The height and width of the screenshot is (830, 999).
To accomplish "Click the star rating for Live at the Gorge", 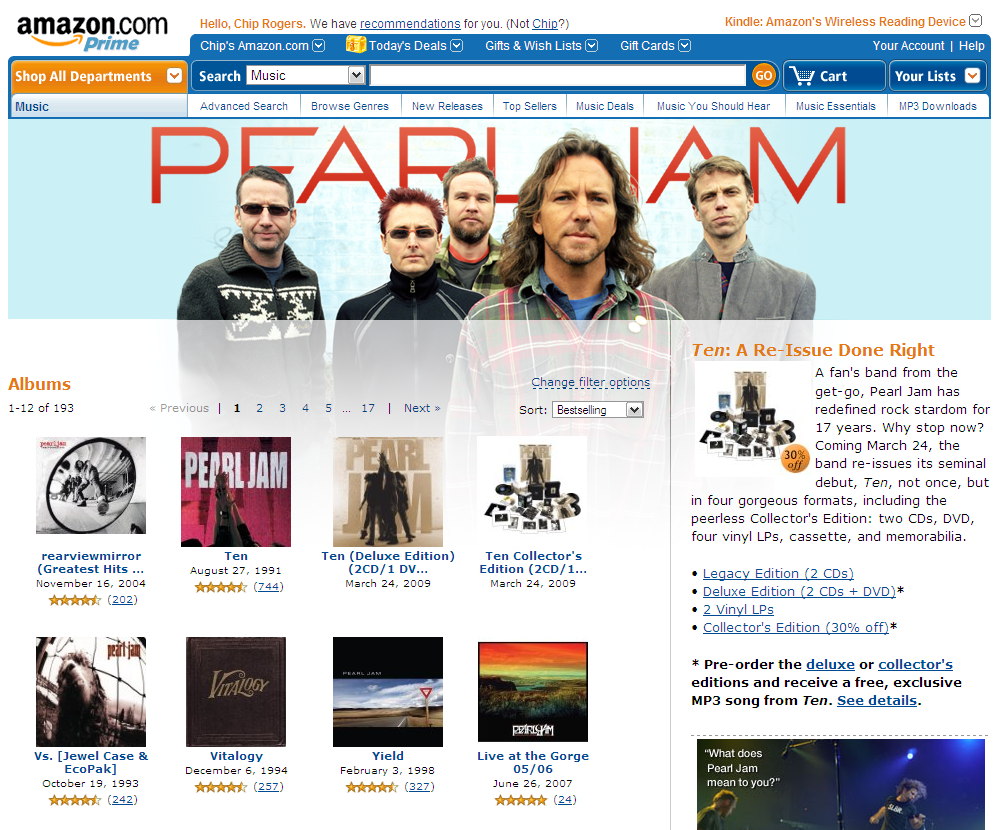I will pyautogui.click(x=521, y=799).
